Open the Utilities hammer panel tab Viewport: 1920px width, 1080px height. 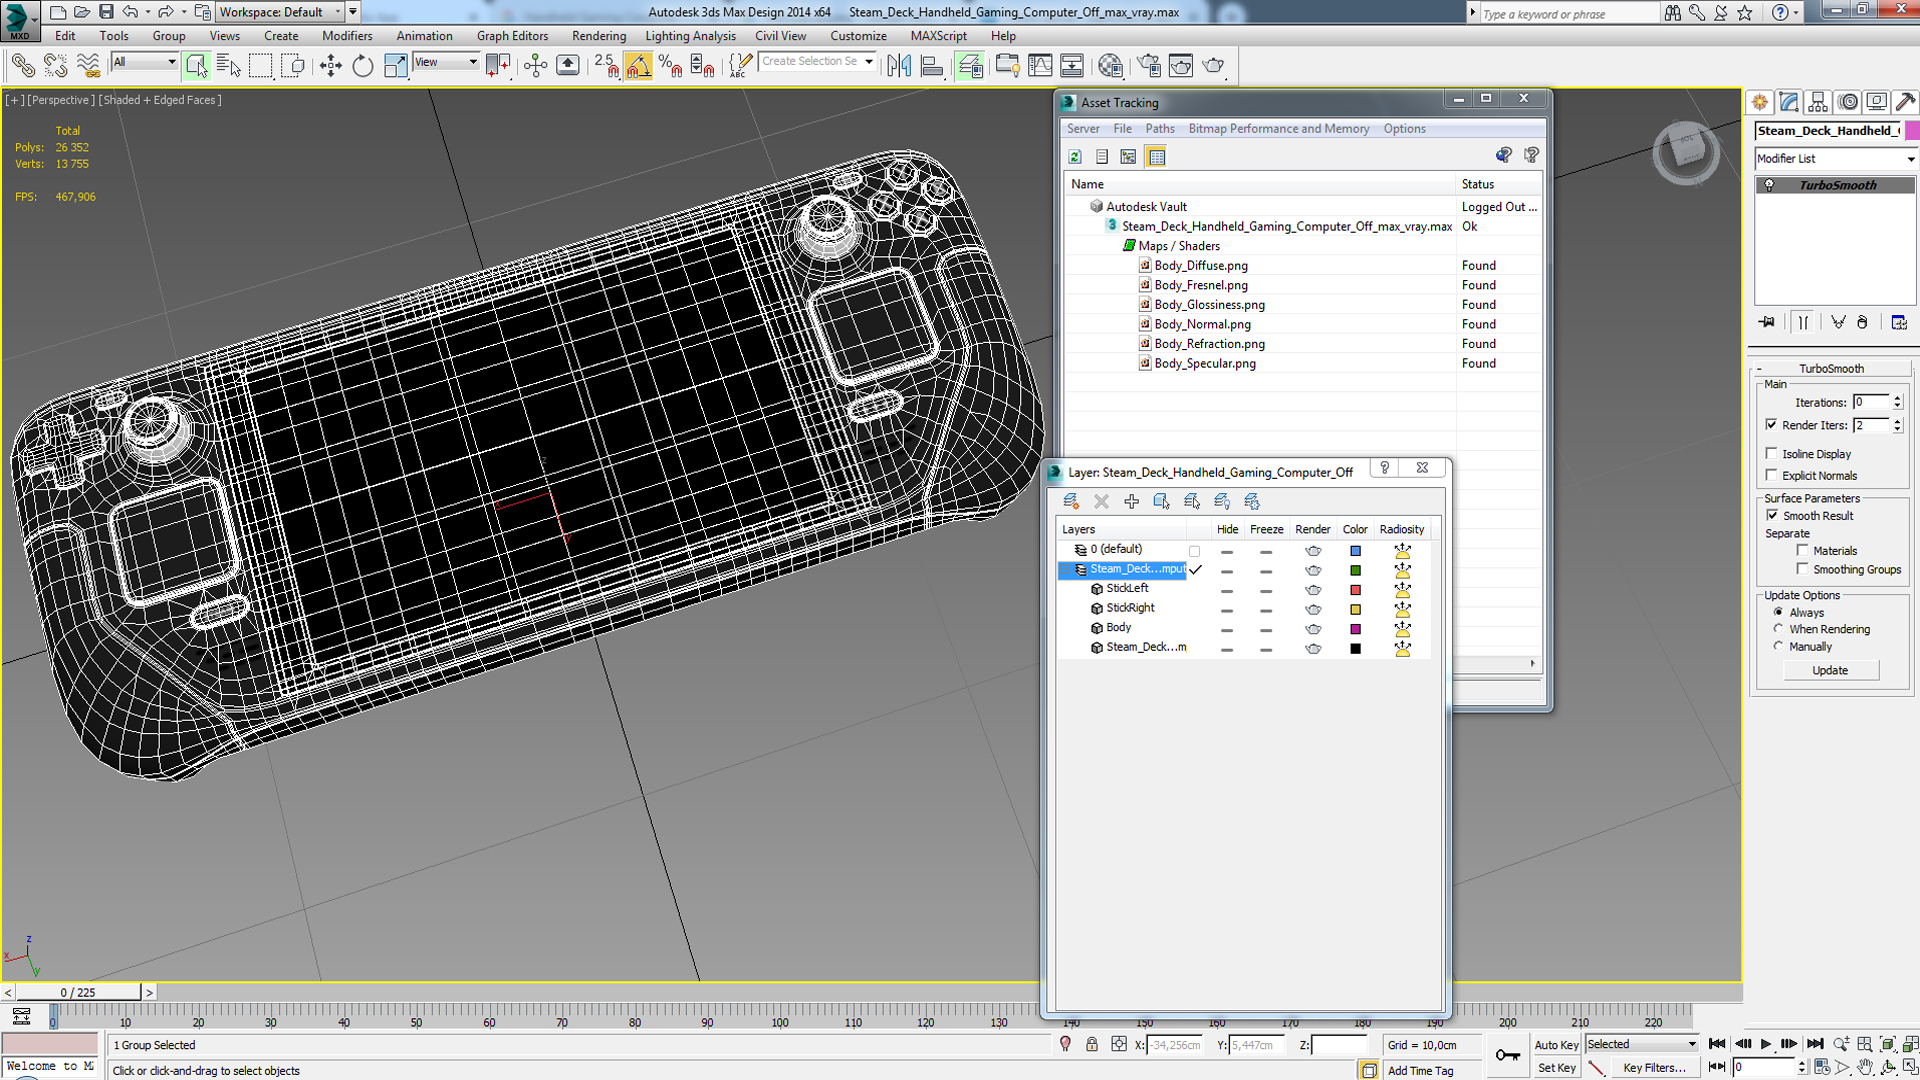(x=1906, y=102)
